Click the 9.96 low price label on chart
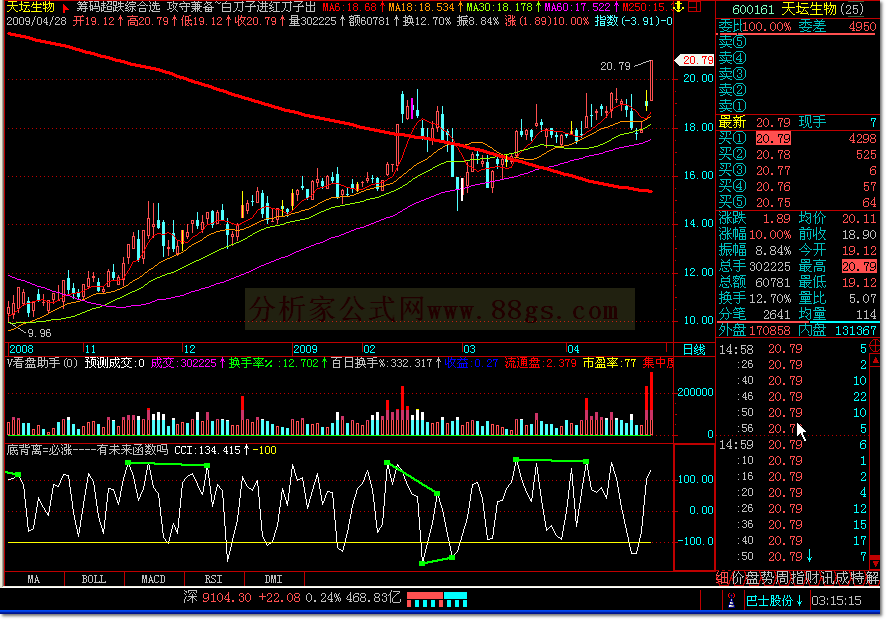The height and width of the screenshot is (620, 887). pyautogui.click(x=40, y=333)
